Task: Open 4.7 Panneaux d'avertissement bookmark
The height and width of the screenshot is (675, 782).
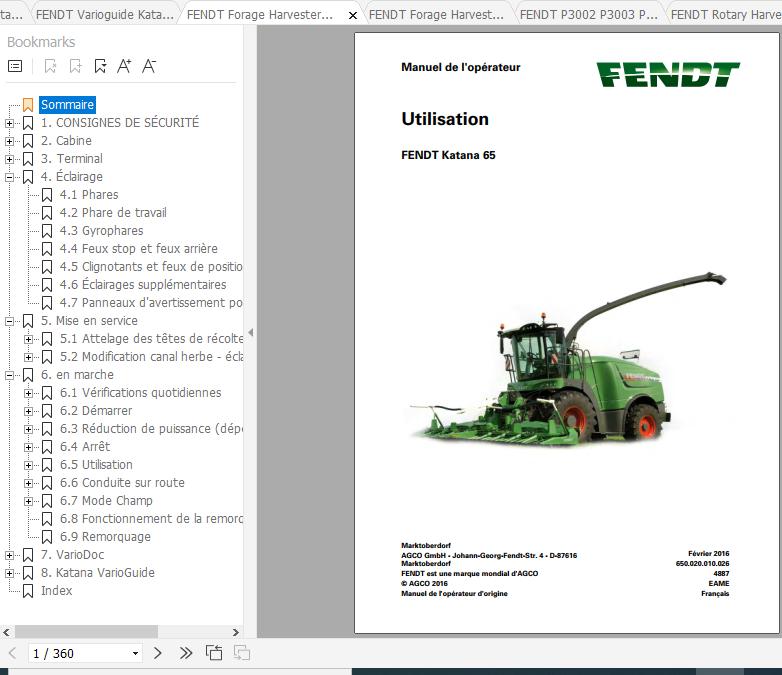Action: click(x=151, y=302)
